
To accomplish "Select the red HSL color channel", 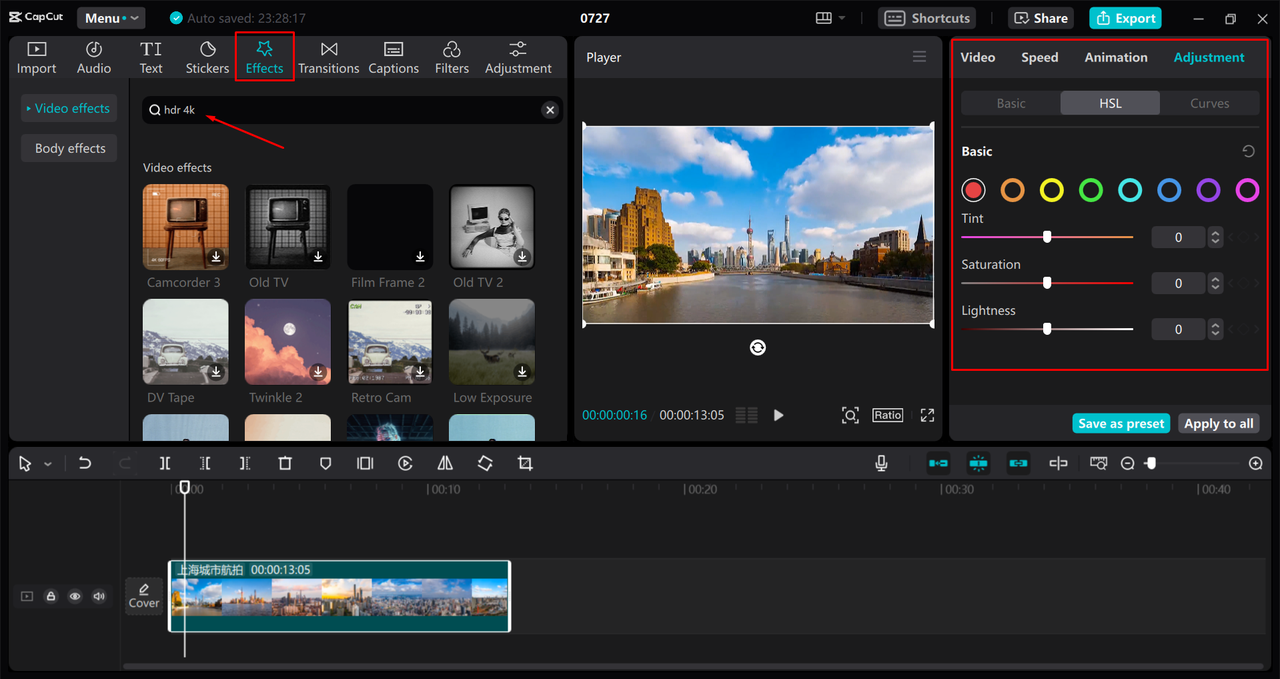I will click(973, 190).
